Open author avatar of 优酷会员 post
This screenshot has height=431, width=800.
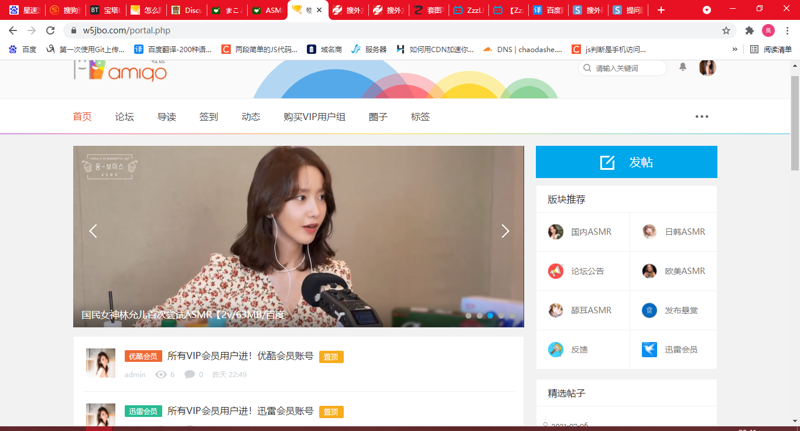pos(101,363)
